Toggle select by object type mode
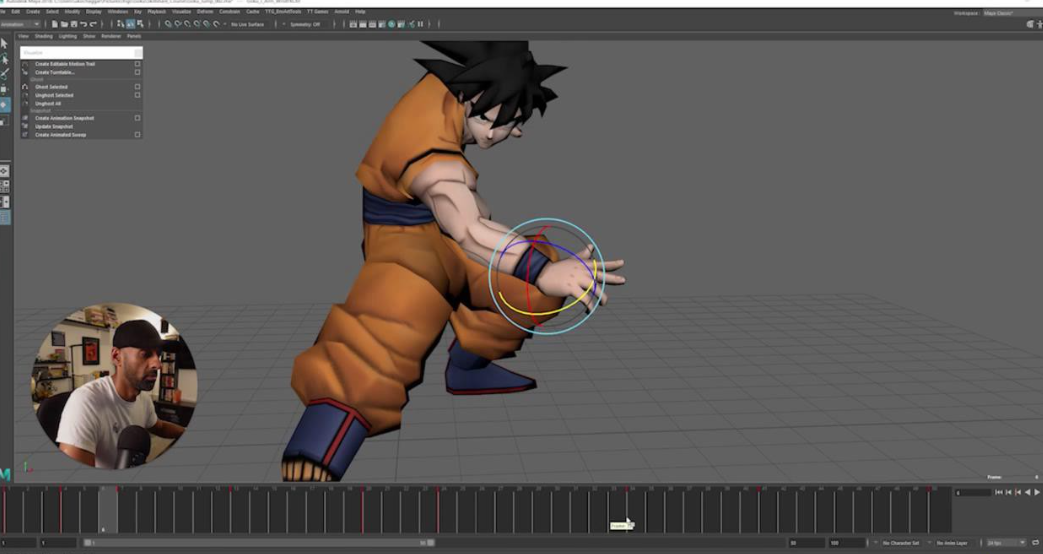1043x554 pixels. coord(130,24)
